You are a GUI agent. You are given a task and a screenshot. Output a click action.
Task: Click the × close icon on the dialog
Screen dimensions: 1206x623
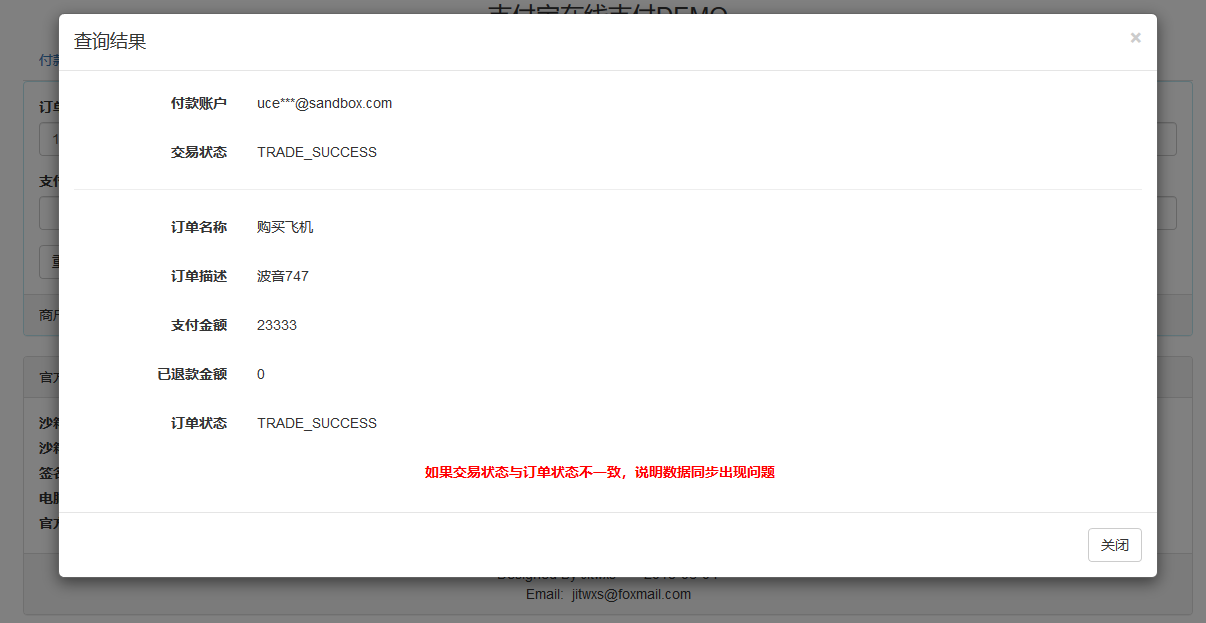(x=1135, y=37)
